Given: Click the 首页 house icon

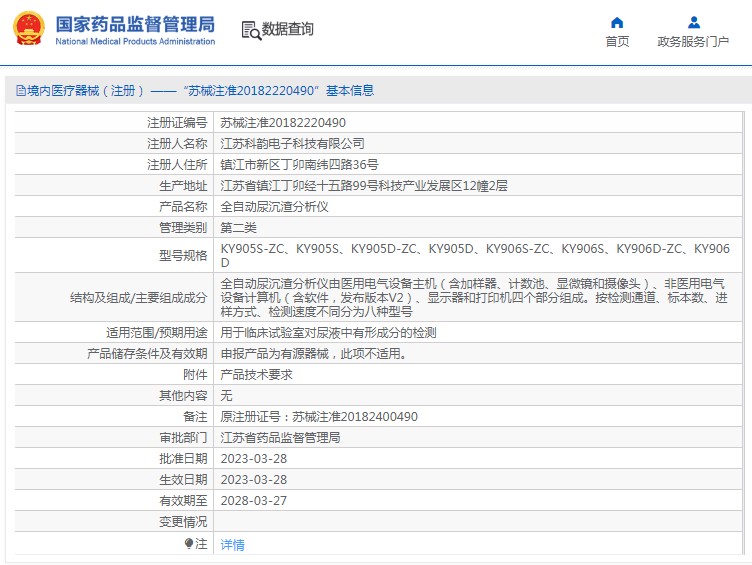Looking at the screenshot, I should click(617, 23).
